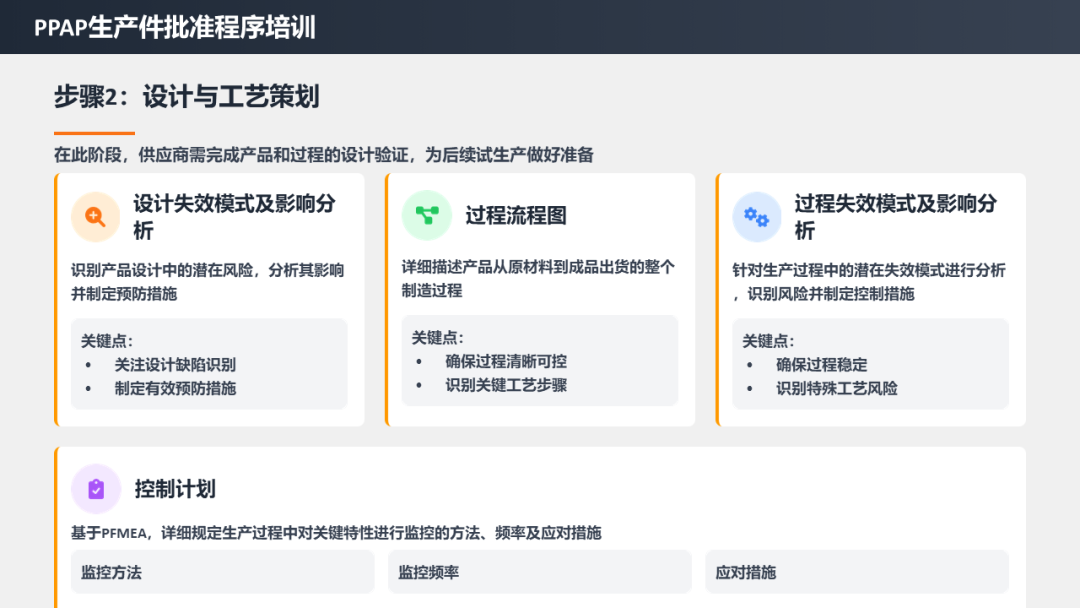Click the heading 步骤2：设计与工艺策划

click(x=186, y=97)
